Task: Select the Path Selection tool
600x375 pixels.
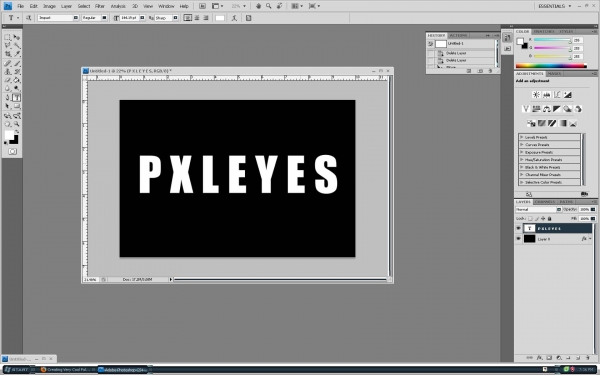Action: [x=7, y=106]
